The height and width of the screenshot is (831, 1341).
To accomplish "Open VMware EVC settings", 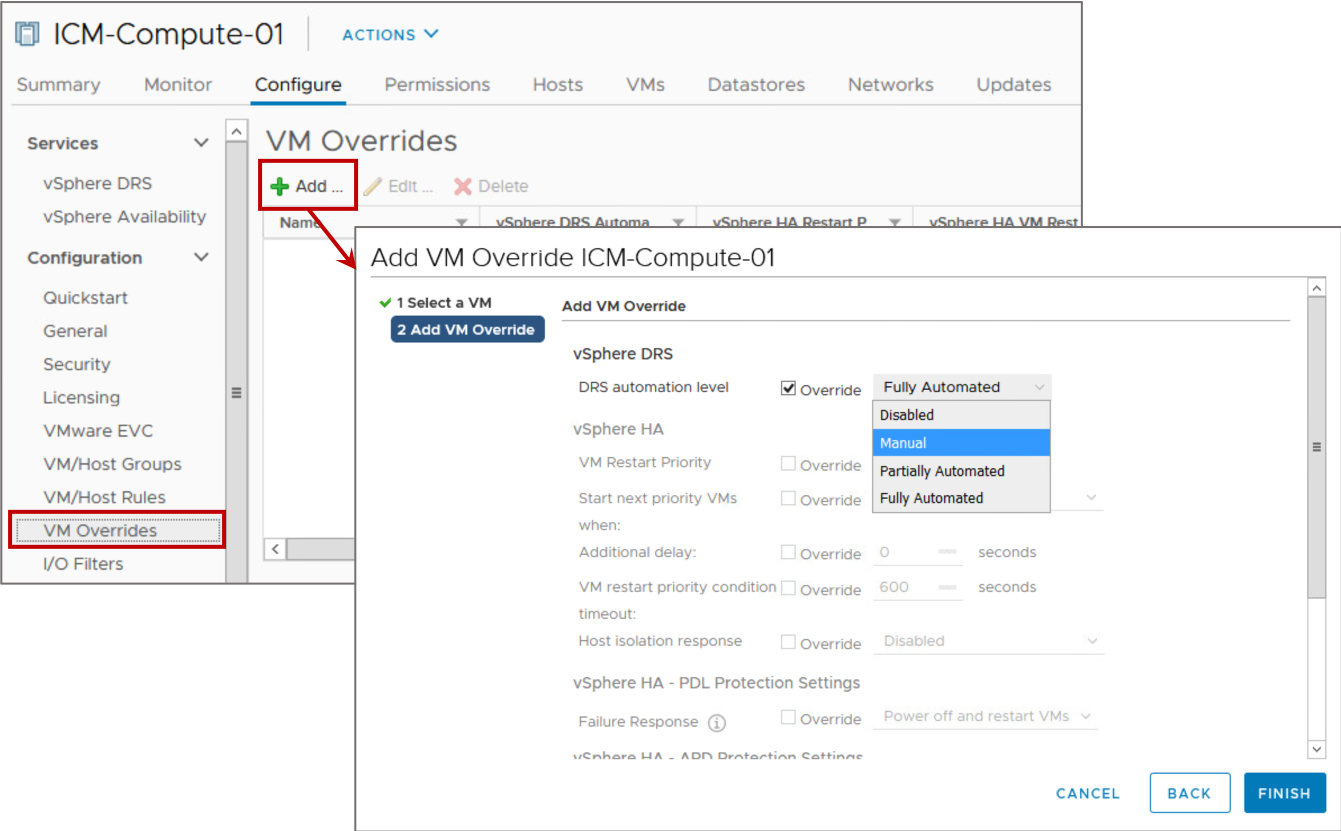I will 98,430.
